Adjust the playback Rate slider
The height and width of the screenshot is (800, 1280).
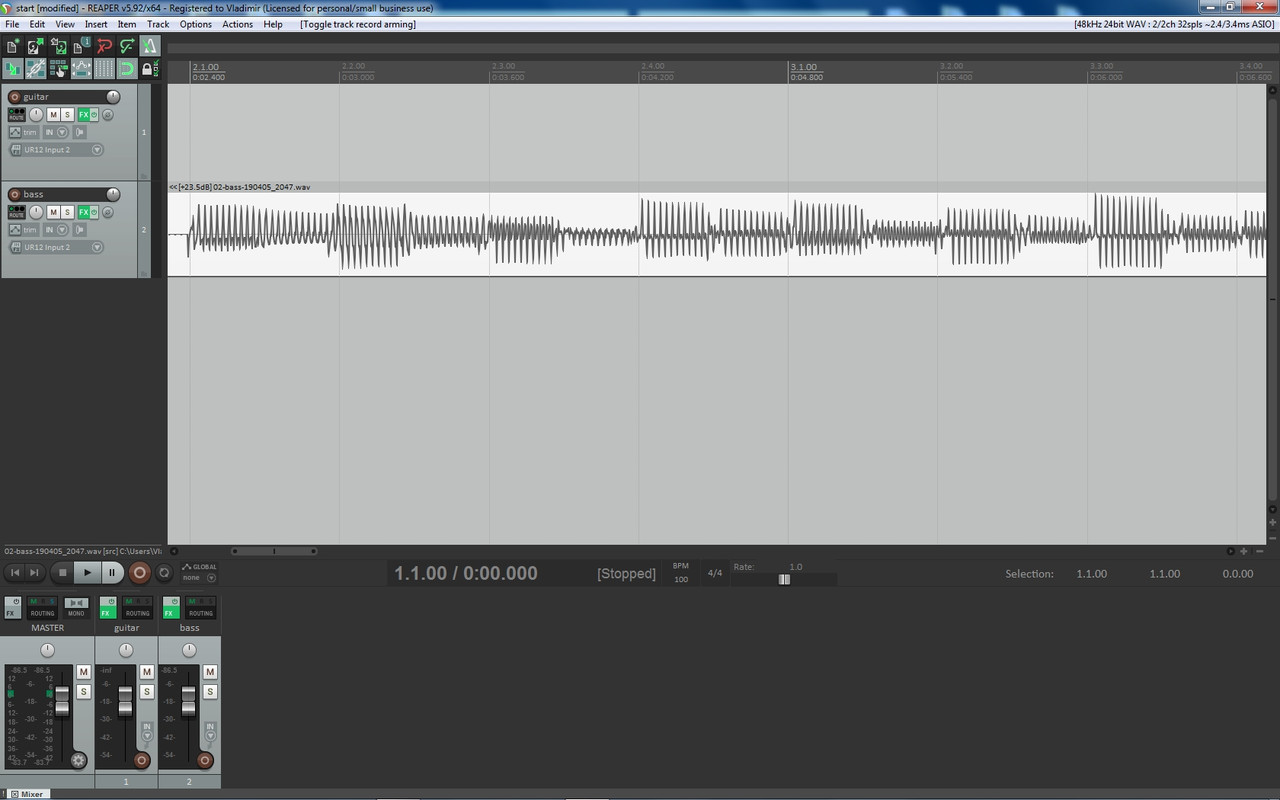[784, 579]
